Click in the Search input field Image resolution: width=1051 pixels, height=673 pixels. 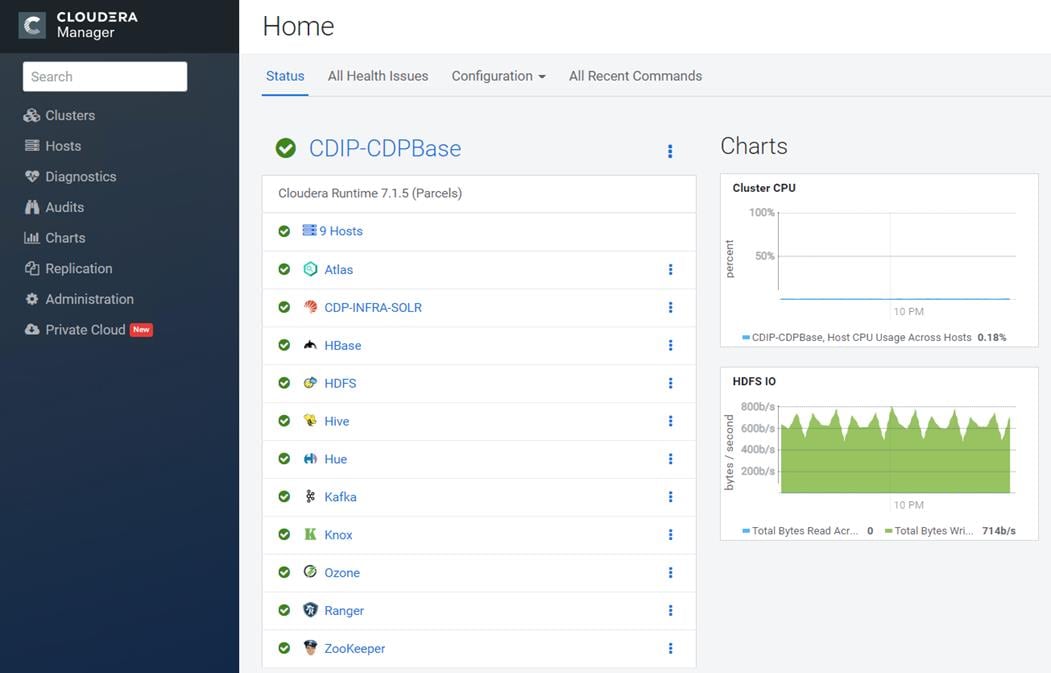tap(105, 76)
